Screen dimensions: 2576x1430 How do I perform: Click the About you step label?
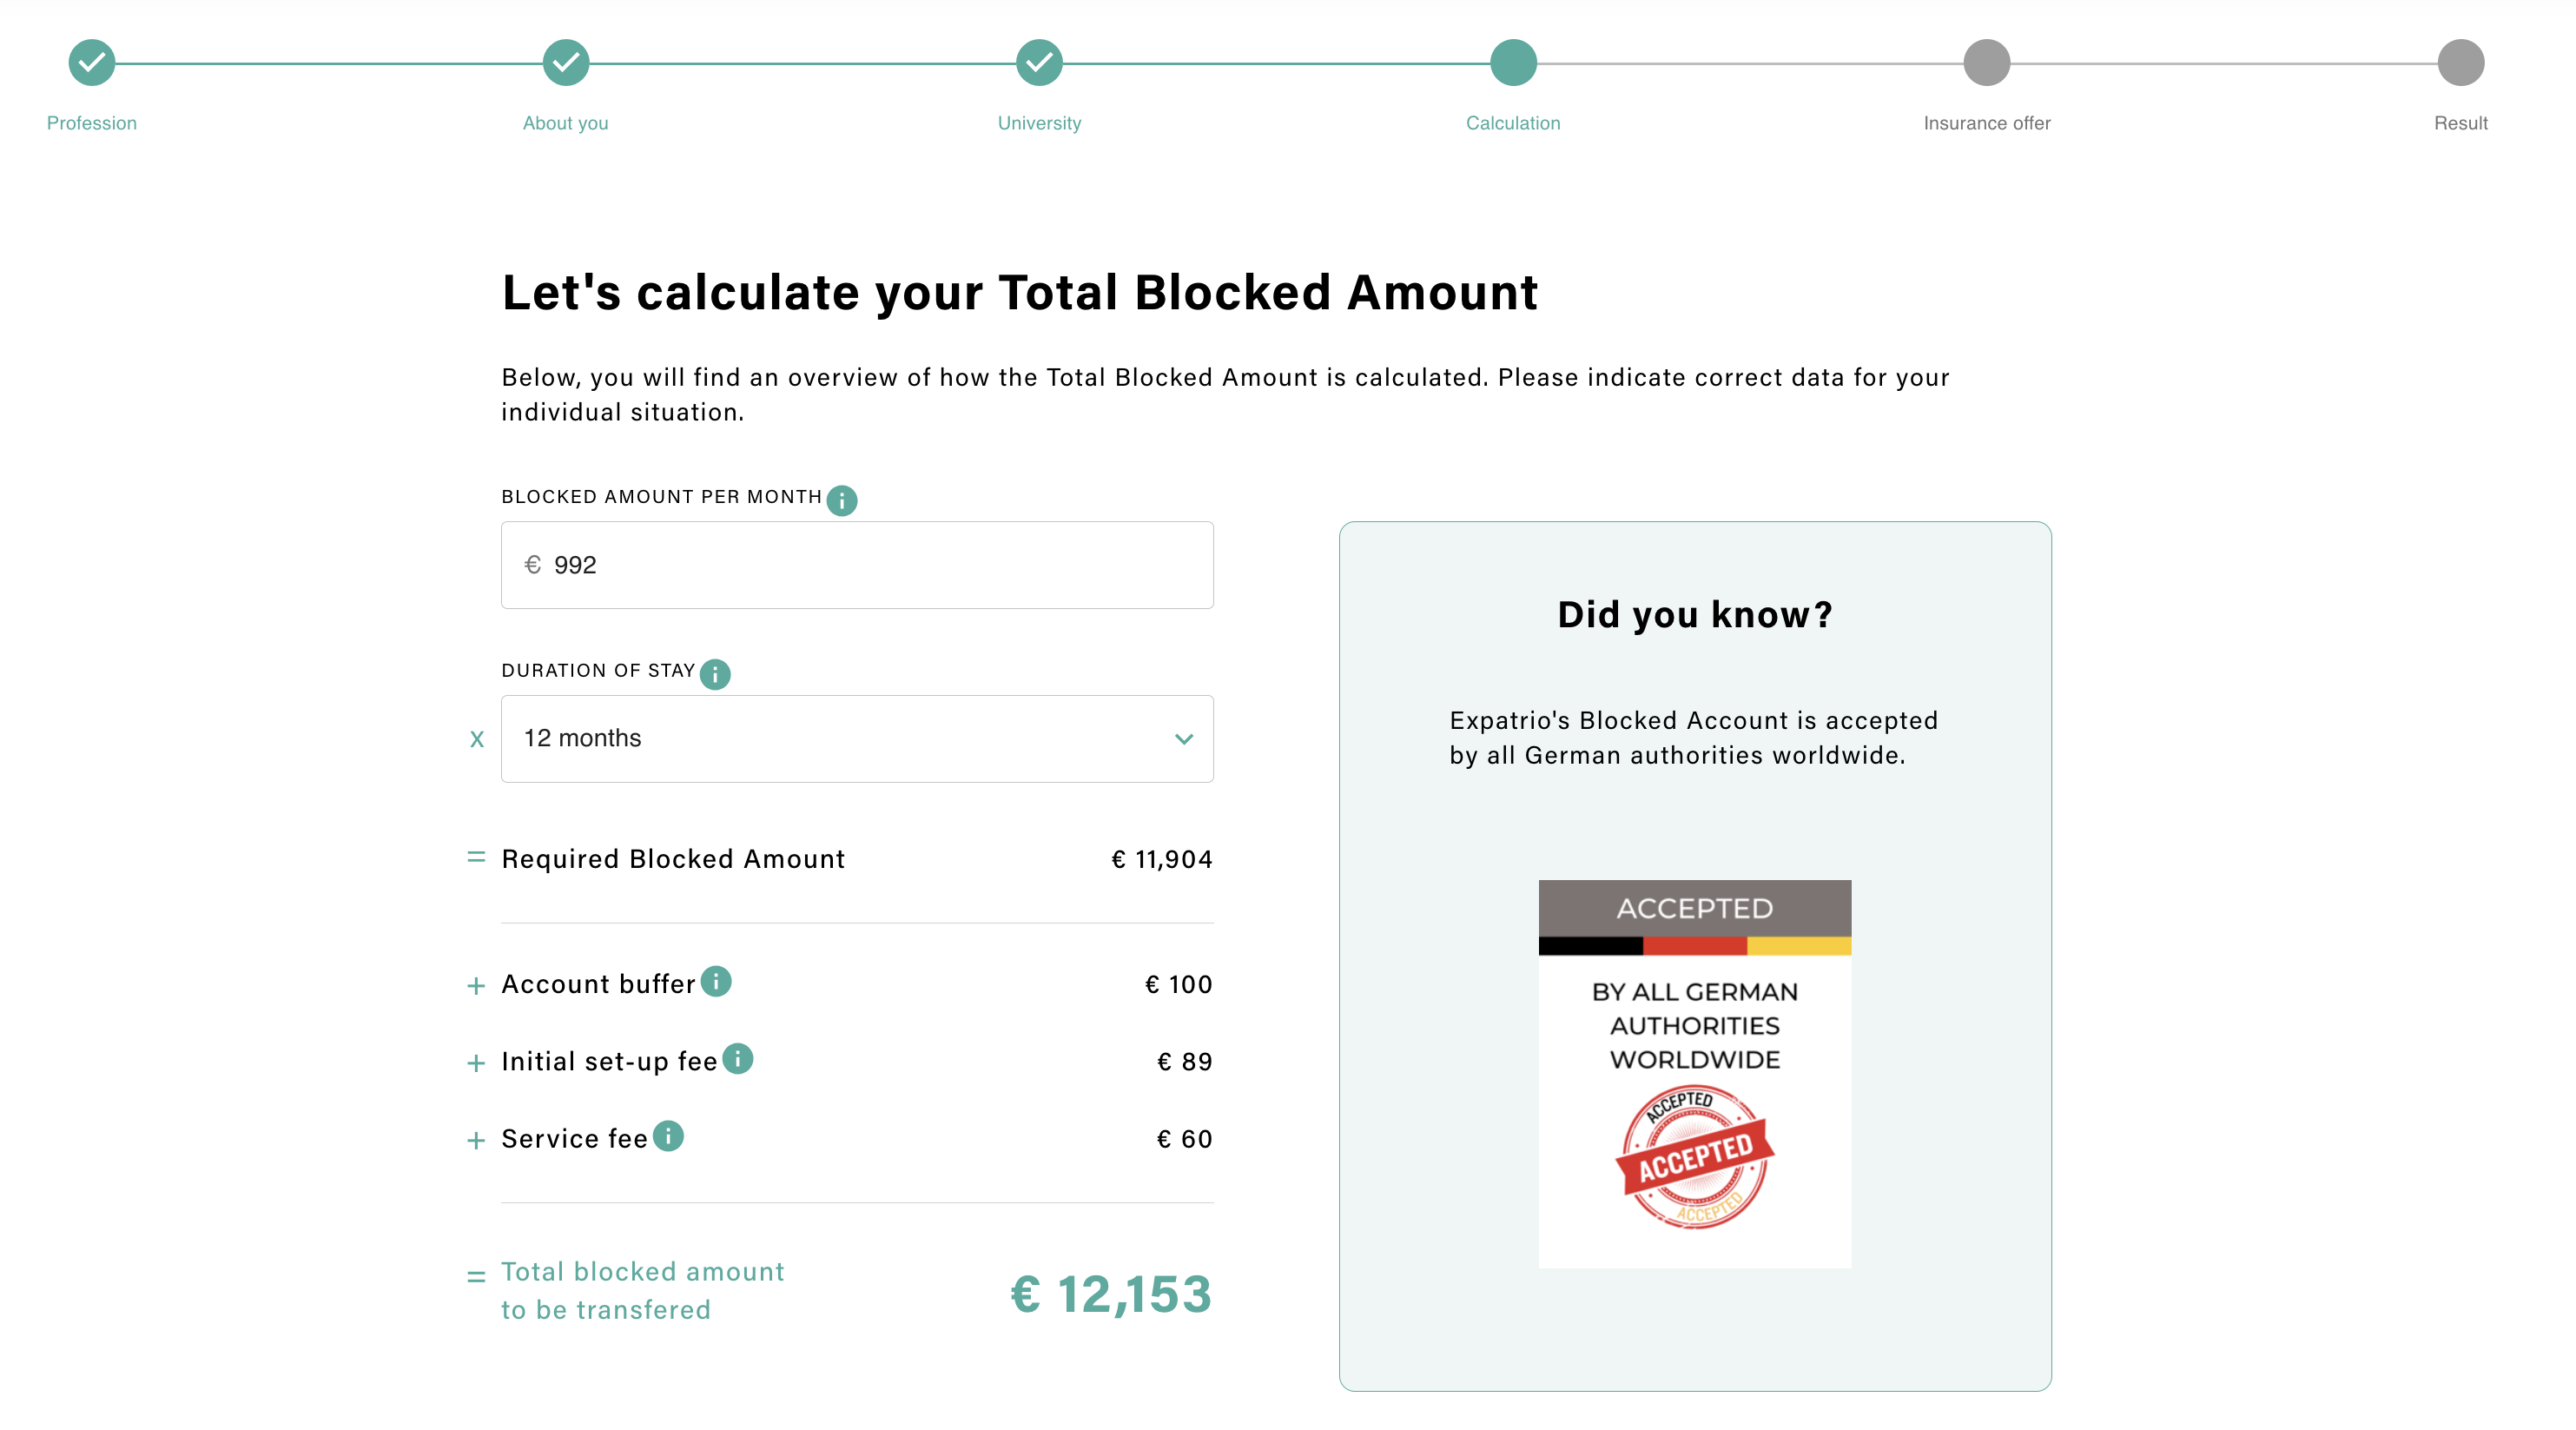566,123
